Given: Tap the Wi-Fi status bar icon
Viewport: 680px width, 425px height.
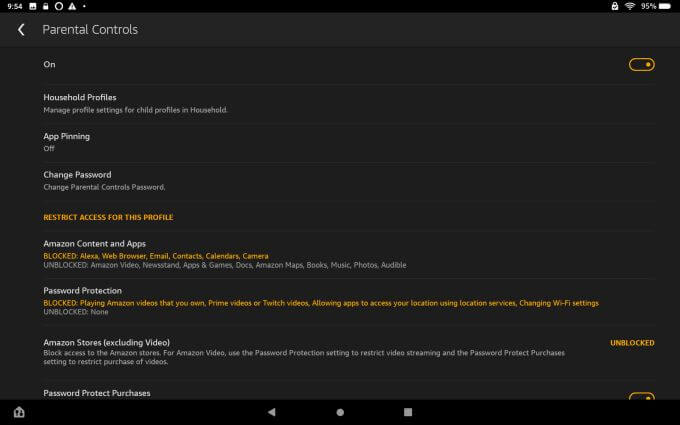Looking at the screenshot, I should 630,6.
